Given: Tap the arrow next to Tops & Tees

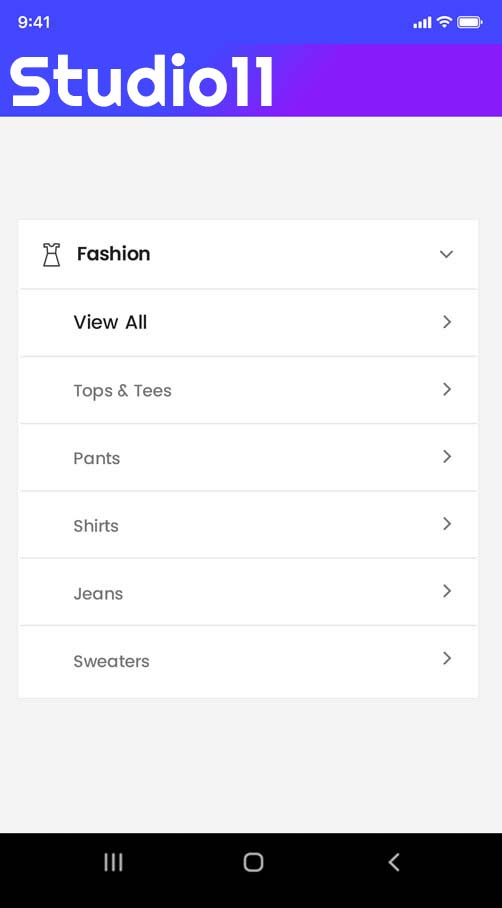Looking at the screenshot, I should pos(446,389).
